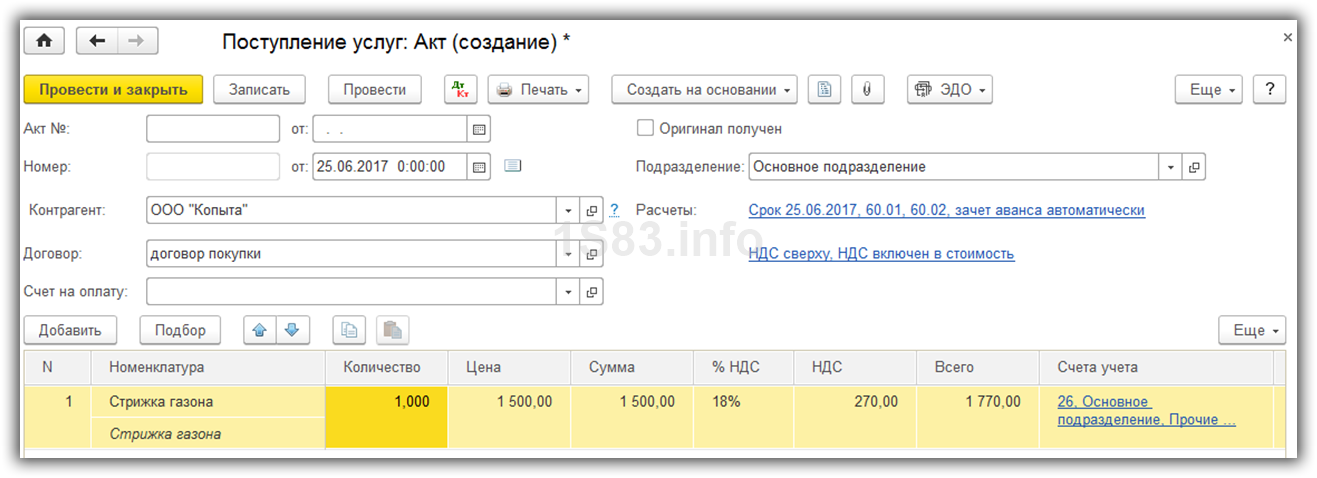
Task: Select the Количество cell with 1,000
Action: click(x=387, y=401)
